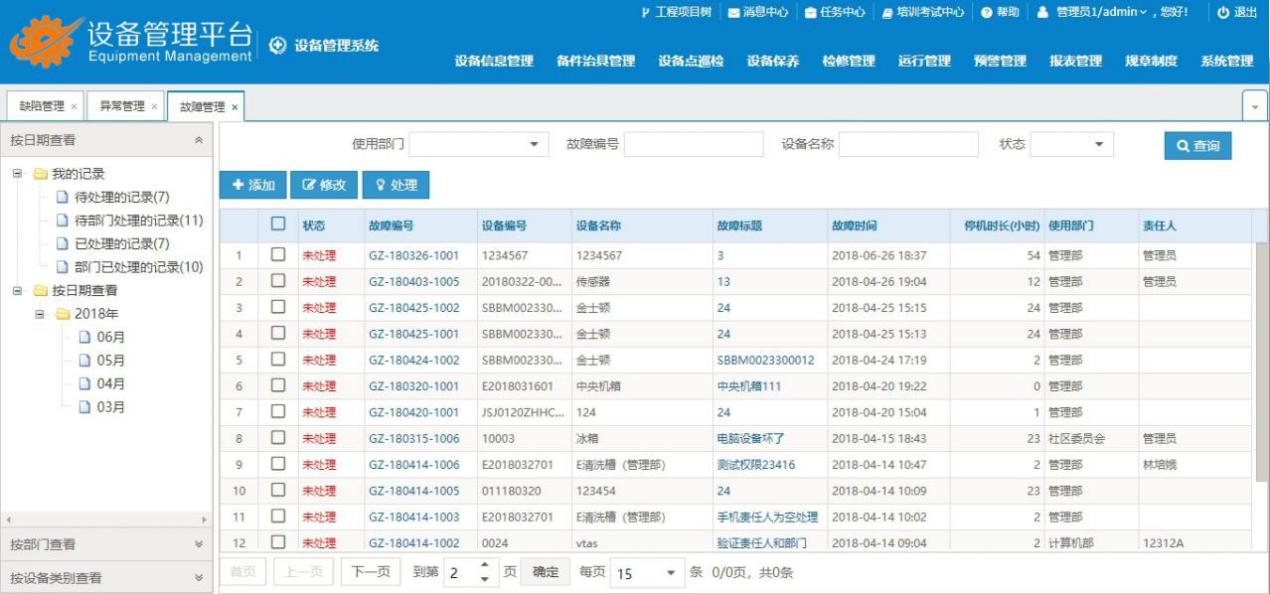Screen dimensions: 1270x594
Task: Click the 查询 search button
Action: tap(1197, 146)
